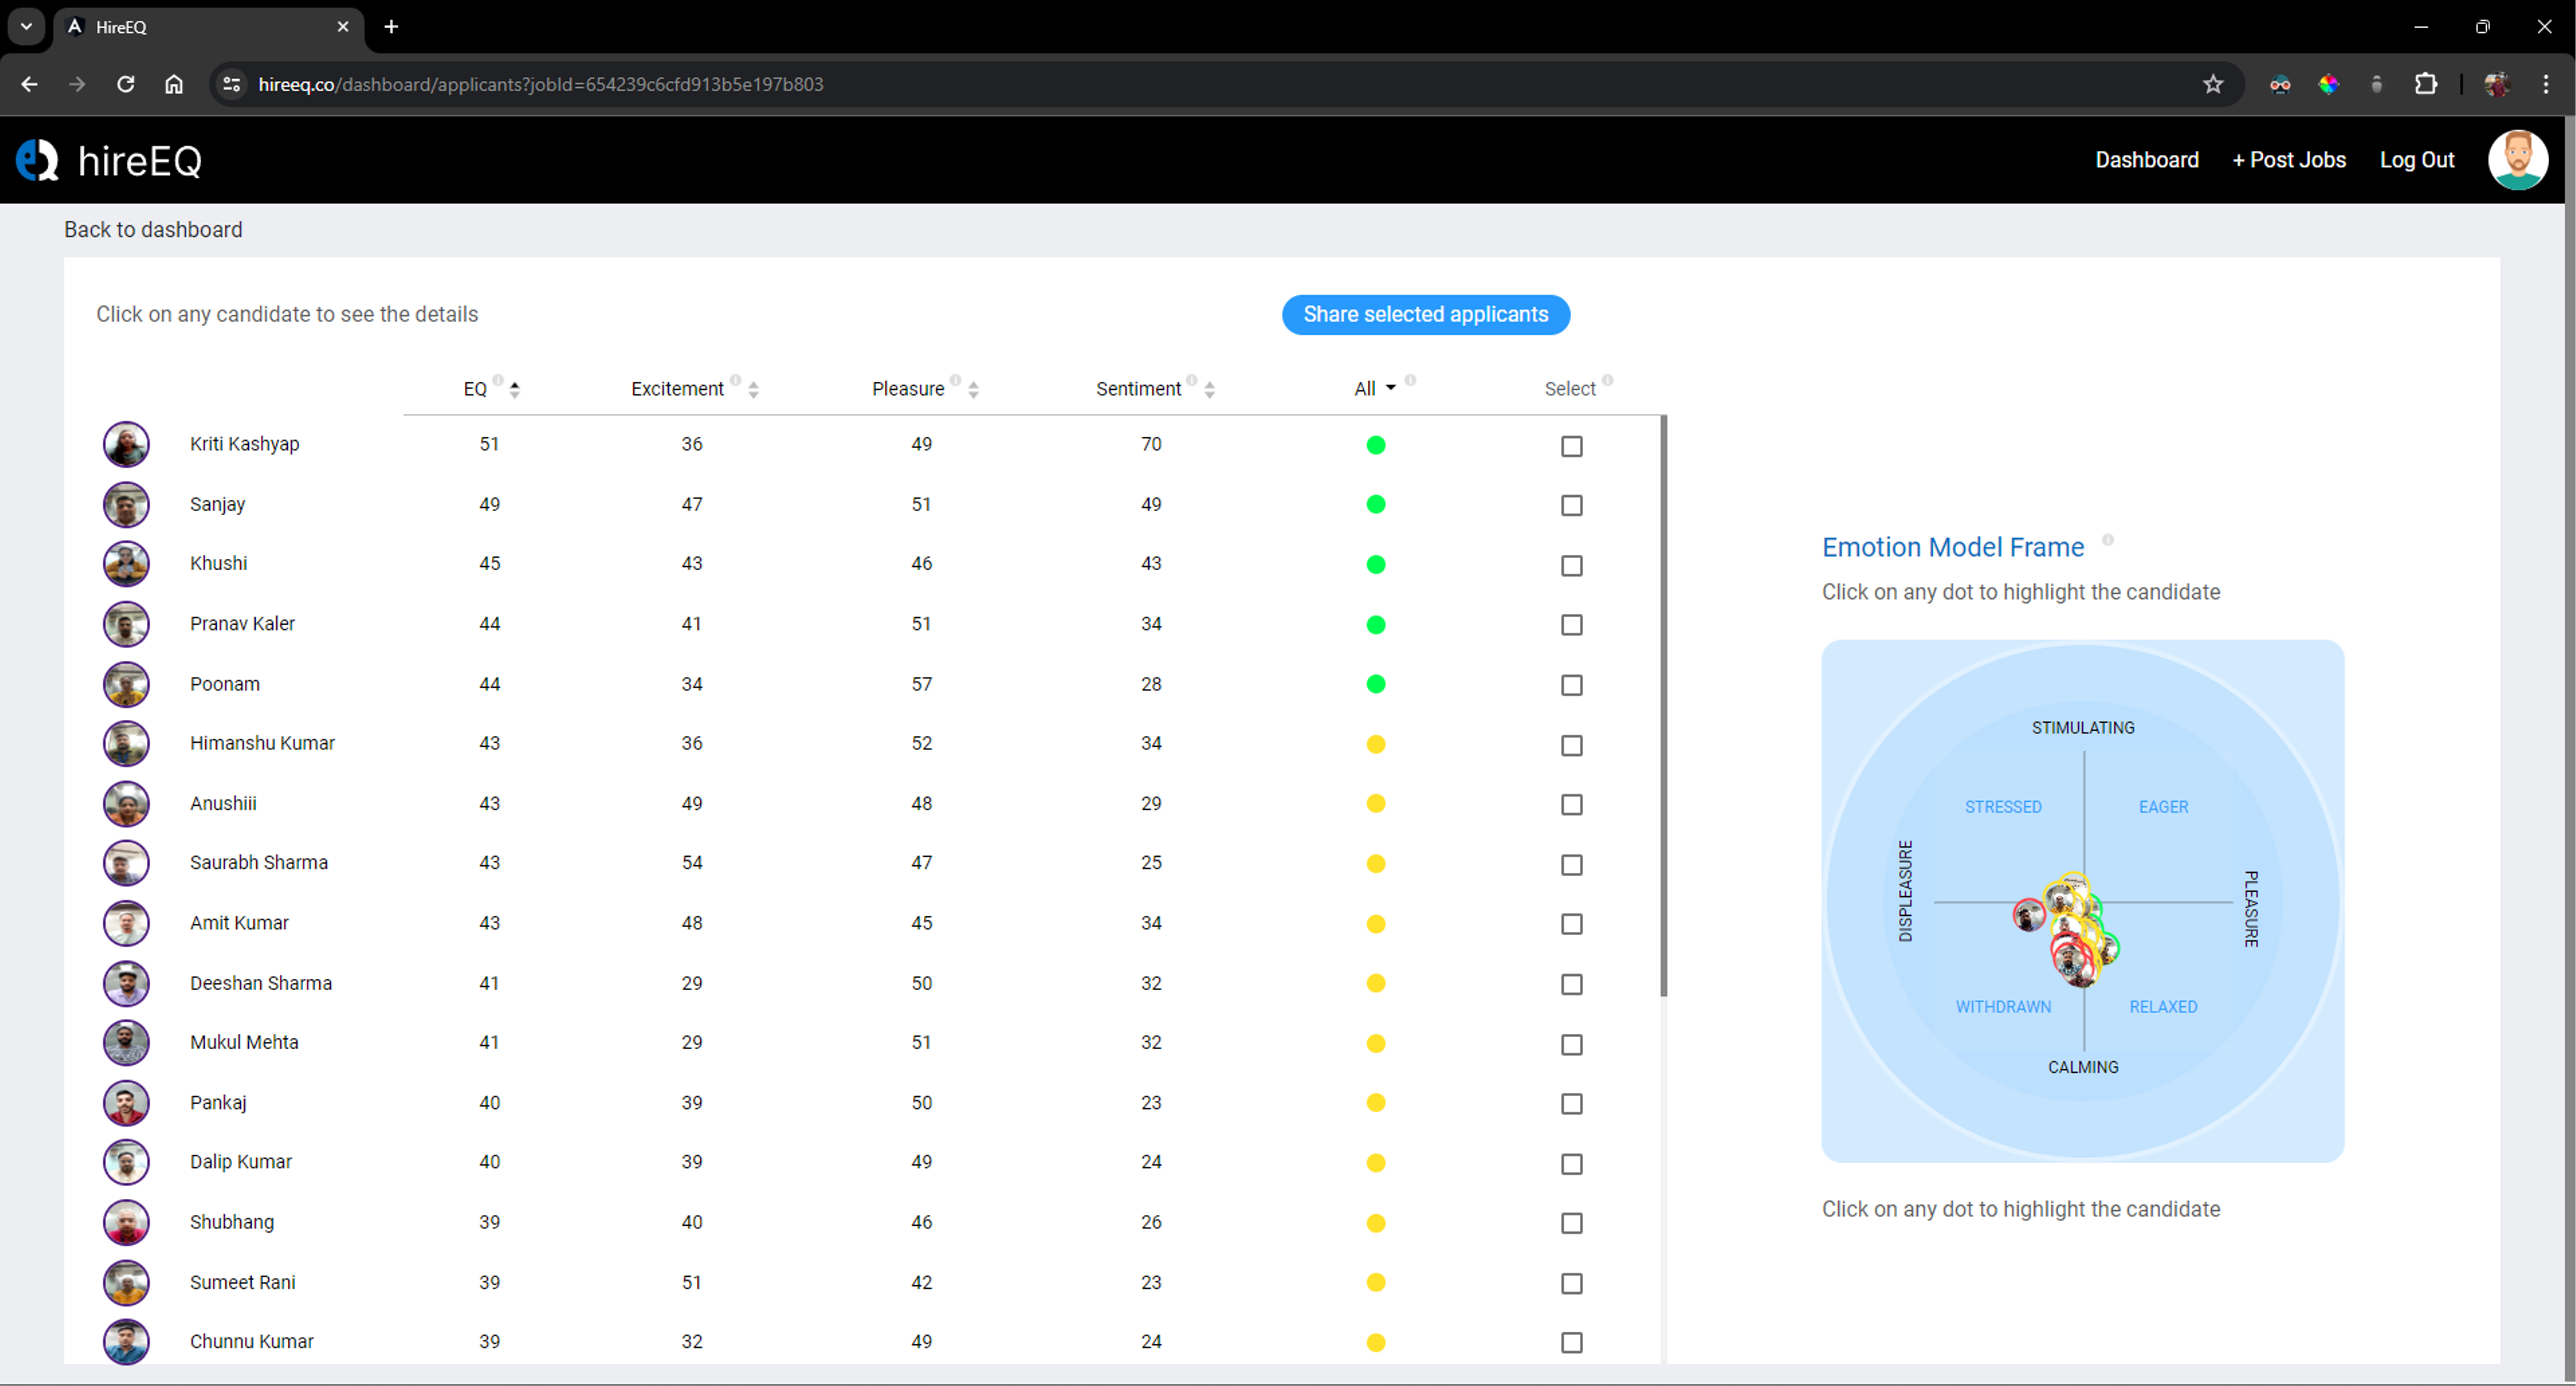Tick the checkbox for Amit Kumar

tap(1572, 924)
